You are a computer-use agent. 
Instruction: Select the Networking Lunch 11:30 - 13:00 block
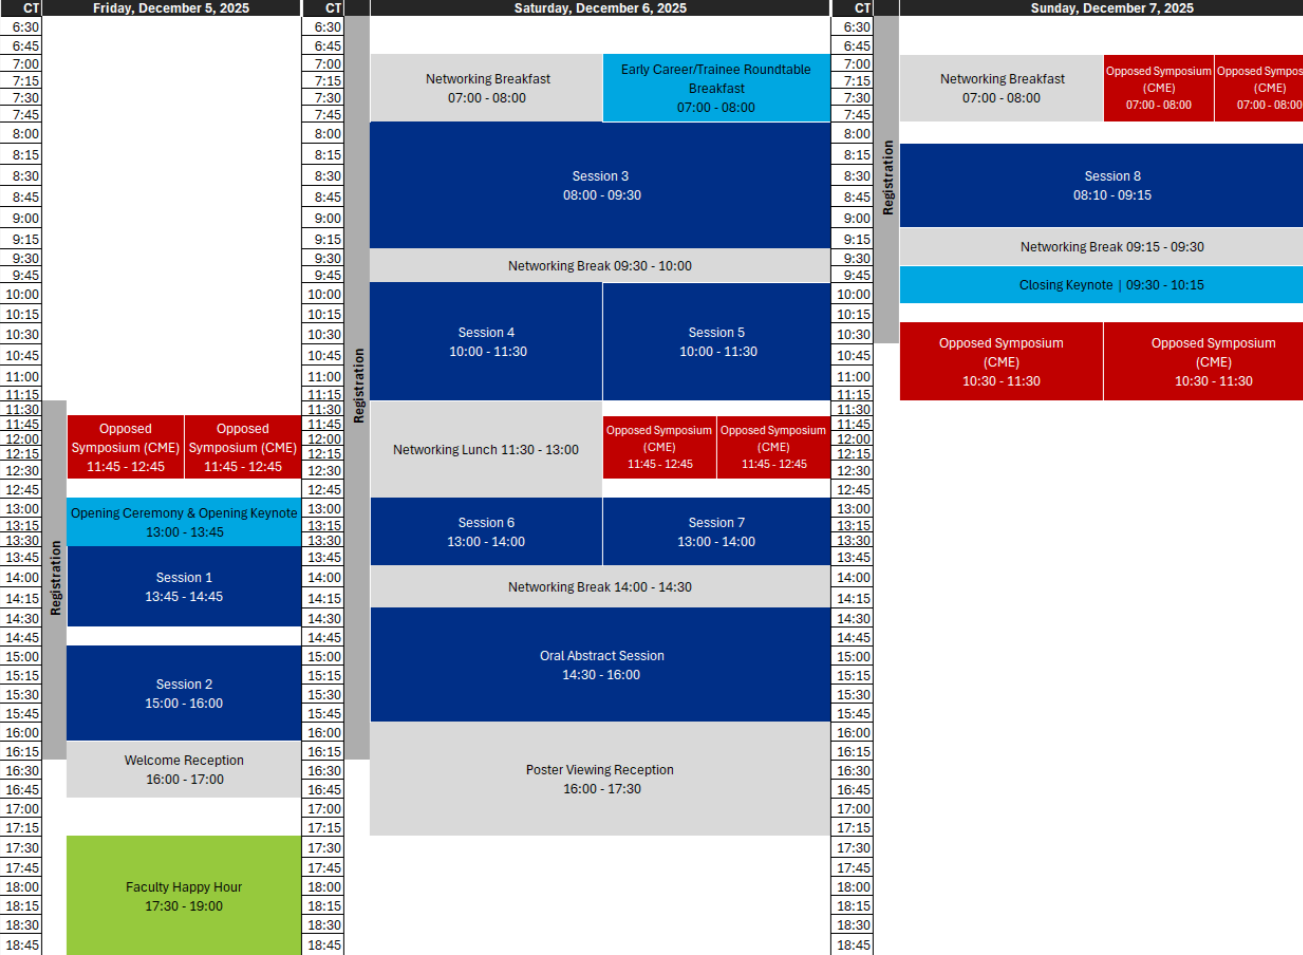[486, 450]
